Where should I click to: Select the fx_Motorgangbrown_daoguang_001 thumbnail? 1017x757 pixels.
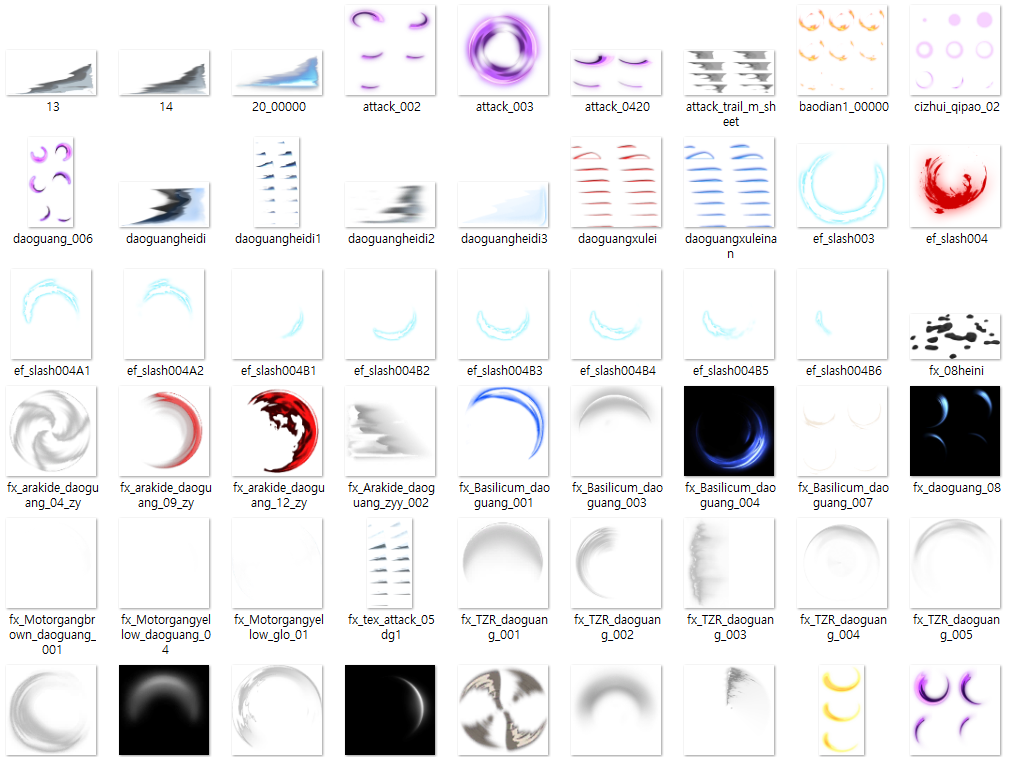(51, 563)
